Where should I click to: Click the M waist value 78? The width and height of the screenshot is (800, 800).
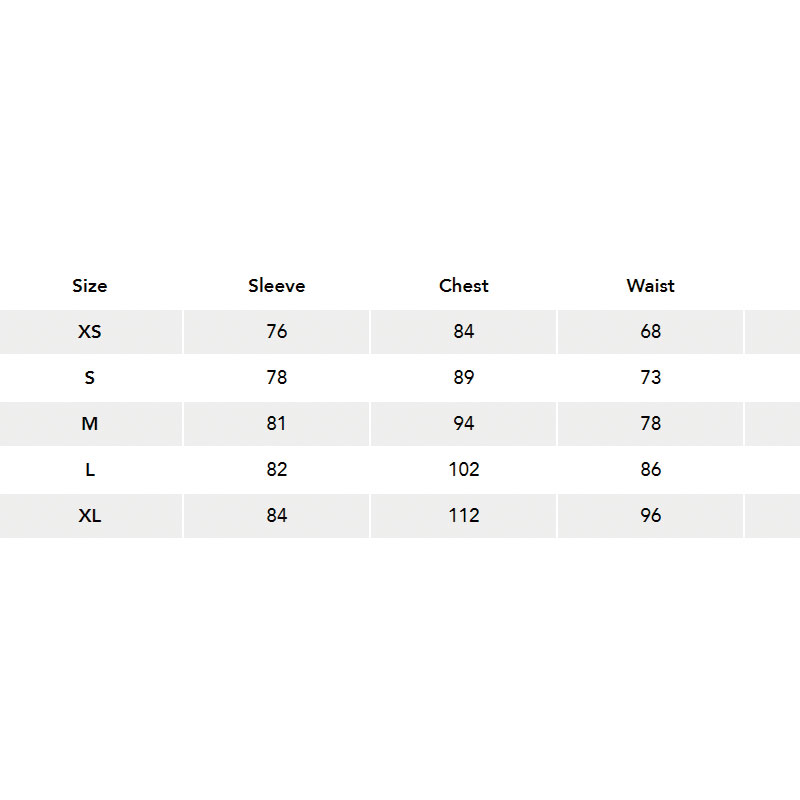click(x=651, y=423)
